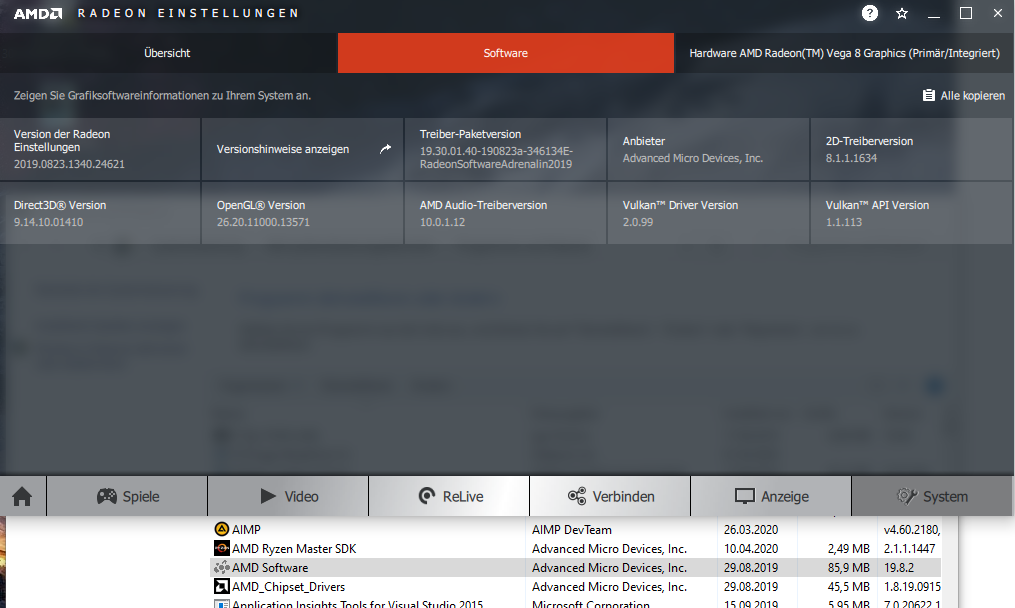Click size 45,5 MB for AMD_Chipset_Drivers
1015x608 pixels.
pyautogui.click(x=848, y=587)
